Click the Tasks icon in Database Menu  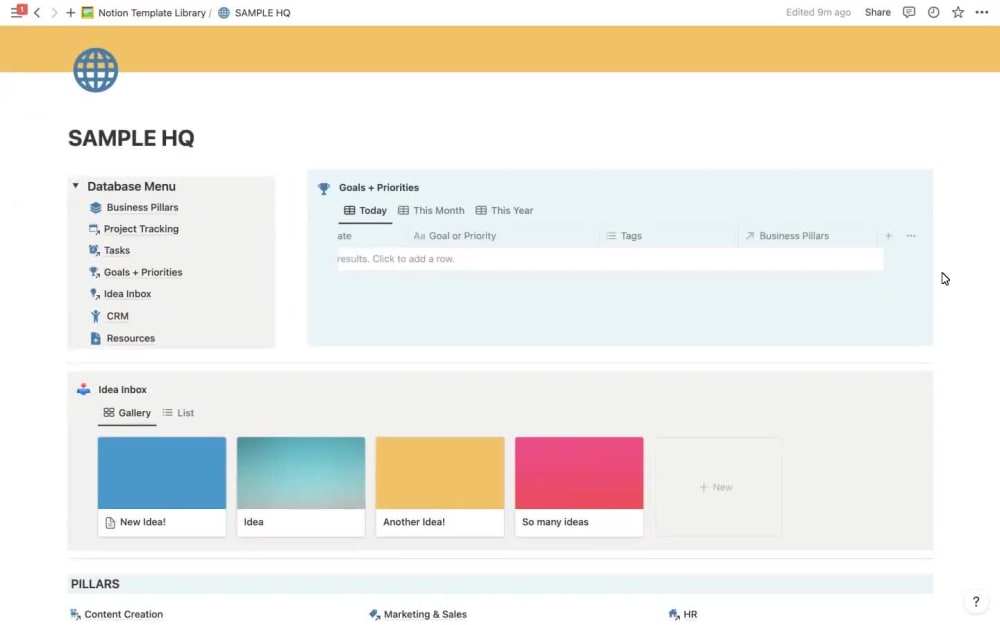click(x=95, y=250)
